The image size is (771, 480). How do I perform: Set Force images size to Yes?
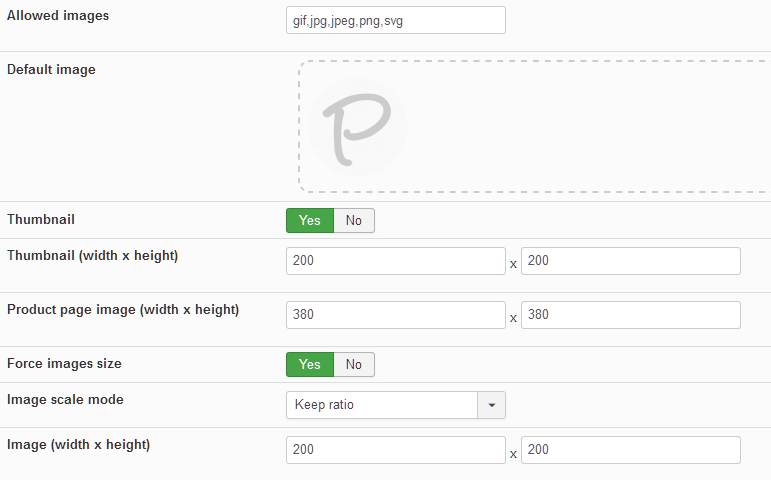[309, 364]
